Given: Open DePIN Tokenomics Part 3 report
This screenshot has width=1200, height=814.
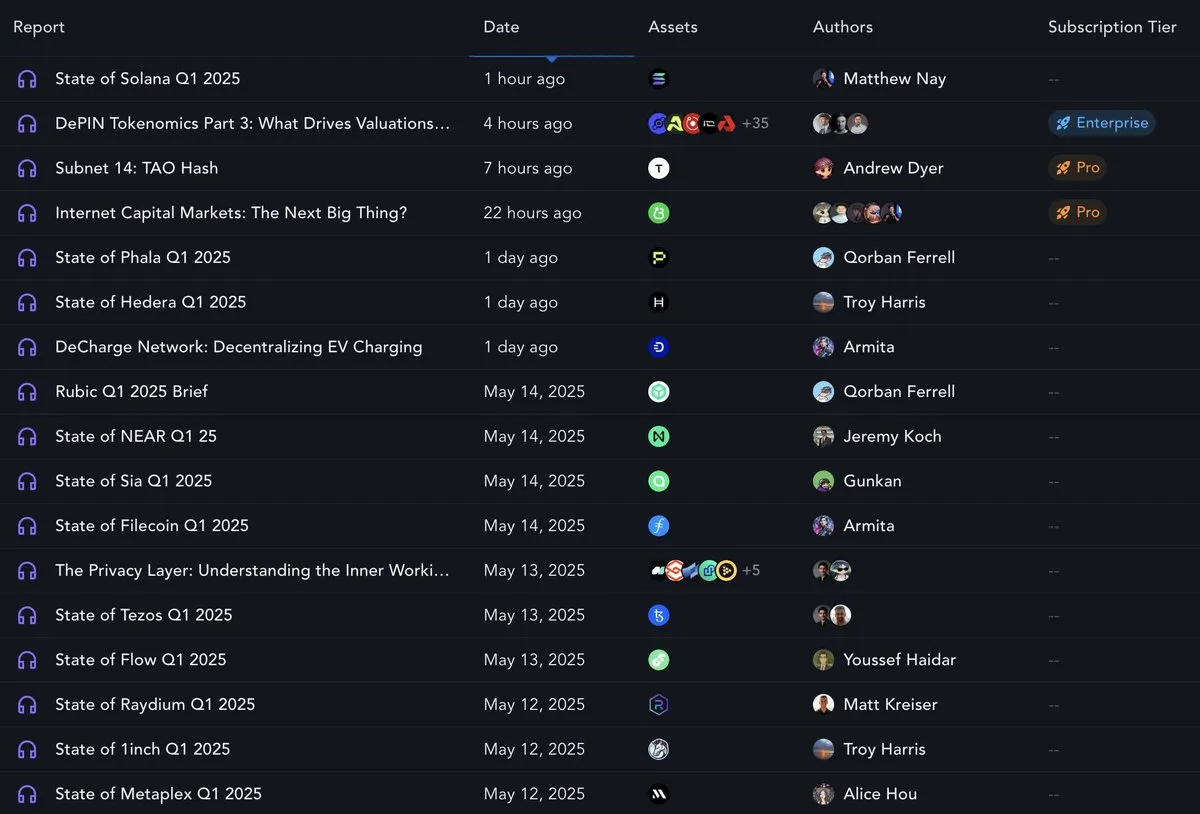Looking at the screenshot, I should pos(252,124).
